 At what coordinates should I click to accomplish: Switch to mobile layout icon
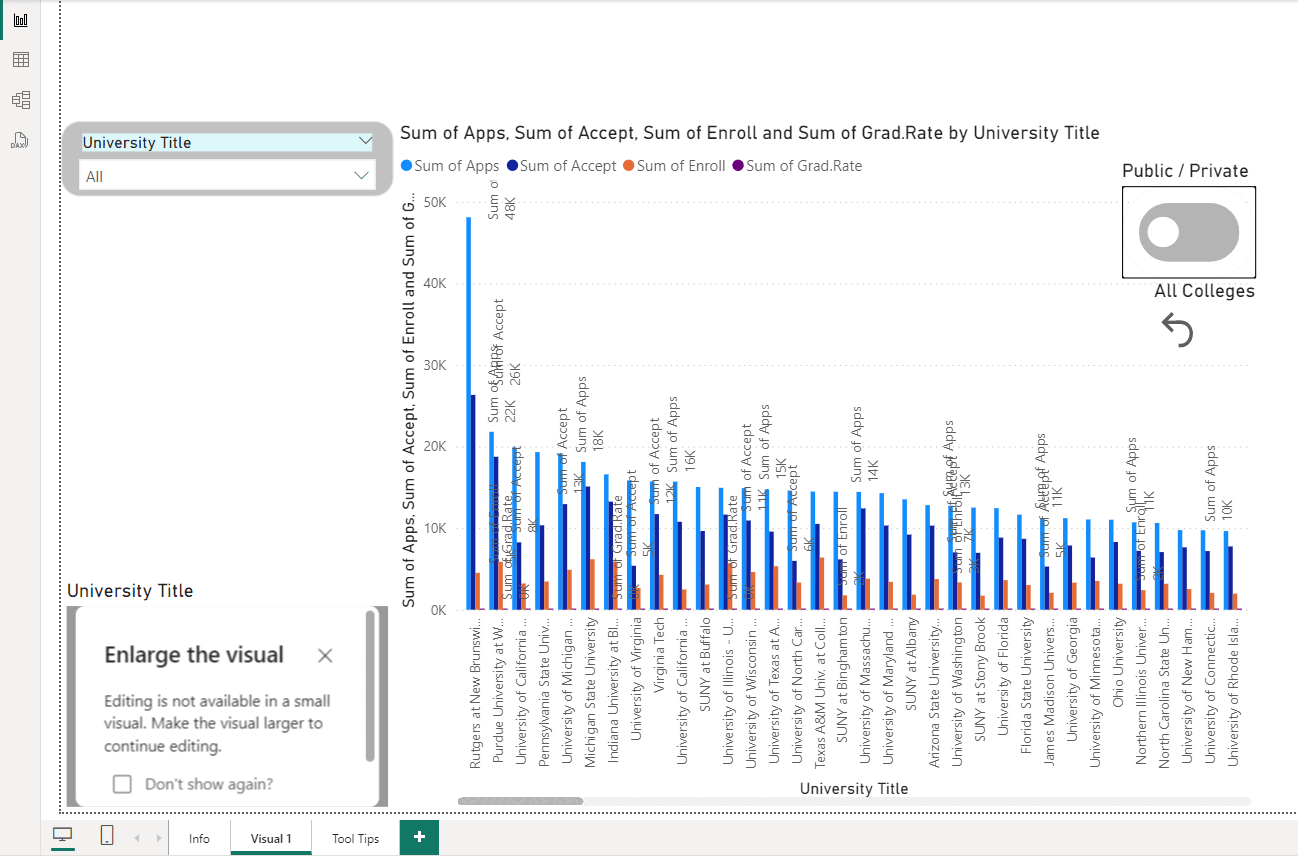(x=107, y=836)
